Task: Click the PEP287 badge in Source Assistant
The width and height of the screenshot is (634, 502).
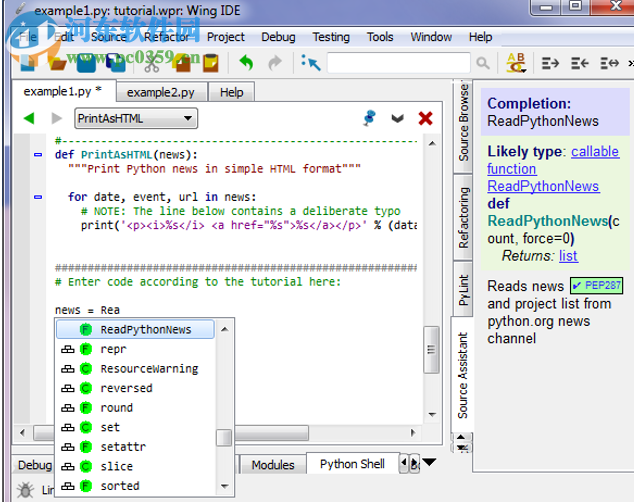Action: pos(596,285)
